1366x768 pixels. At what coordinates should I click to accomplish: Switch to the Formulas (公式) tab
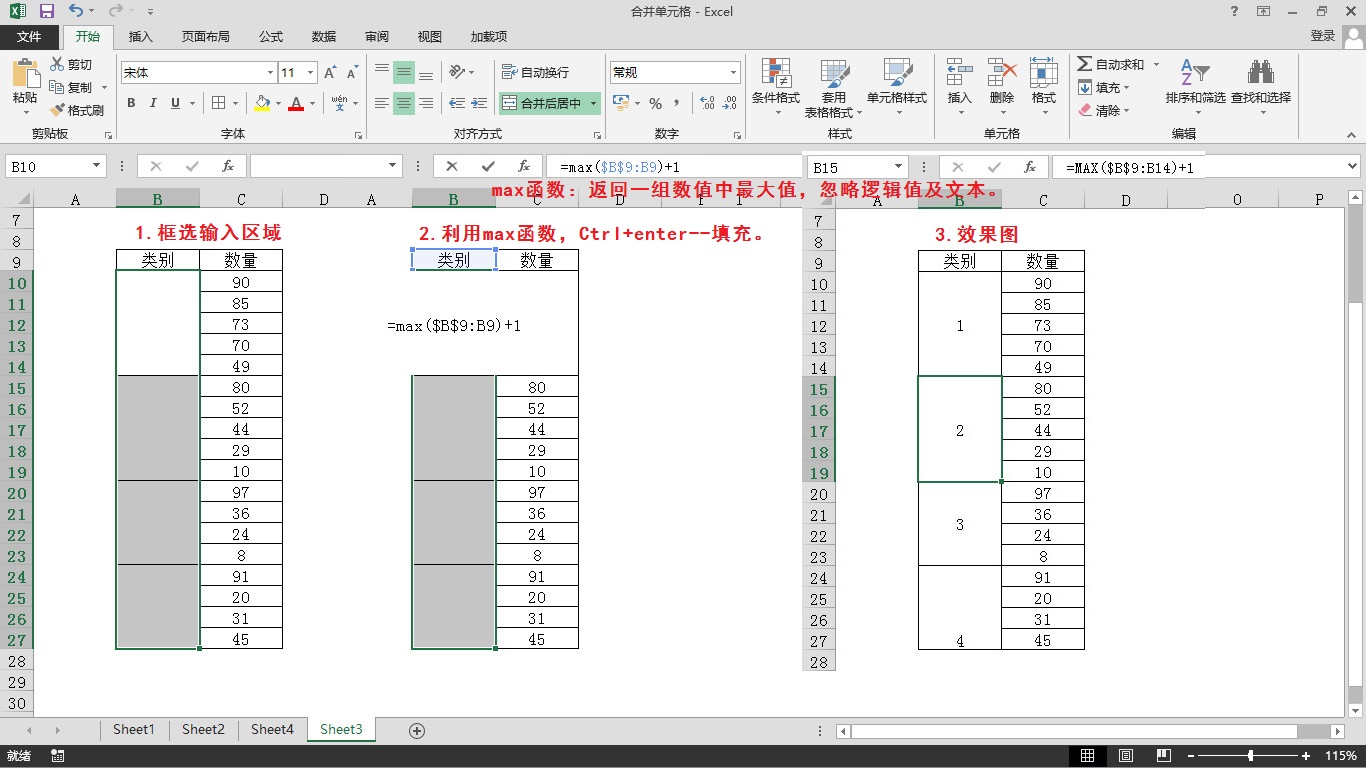(x=271, y=36)
